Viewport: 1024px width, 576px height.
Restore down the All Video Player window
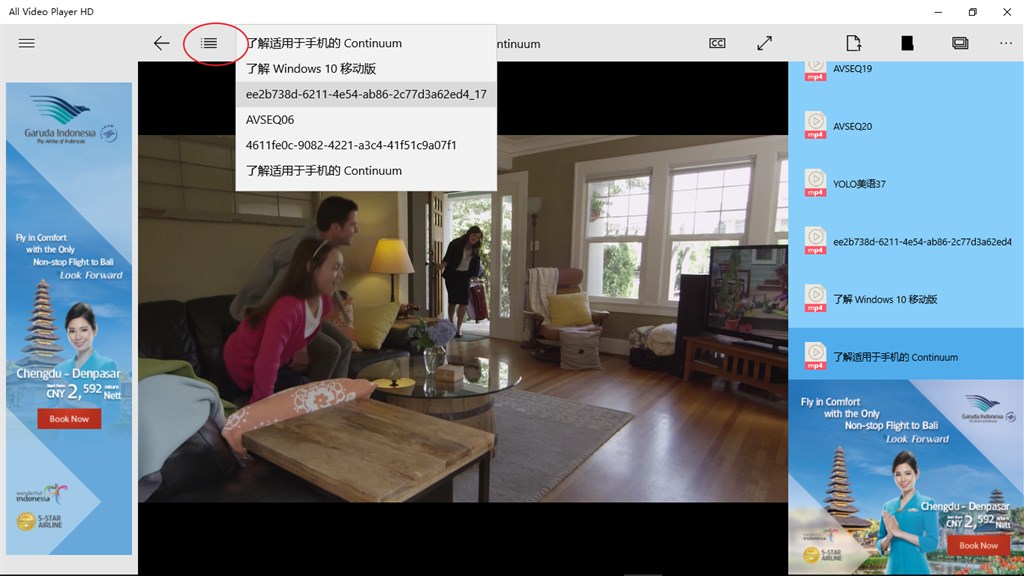tap(972, 12)
